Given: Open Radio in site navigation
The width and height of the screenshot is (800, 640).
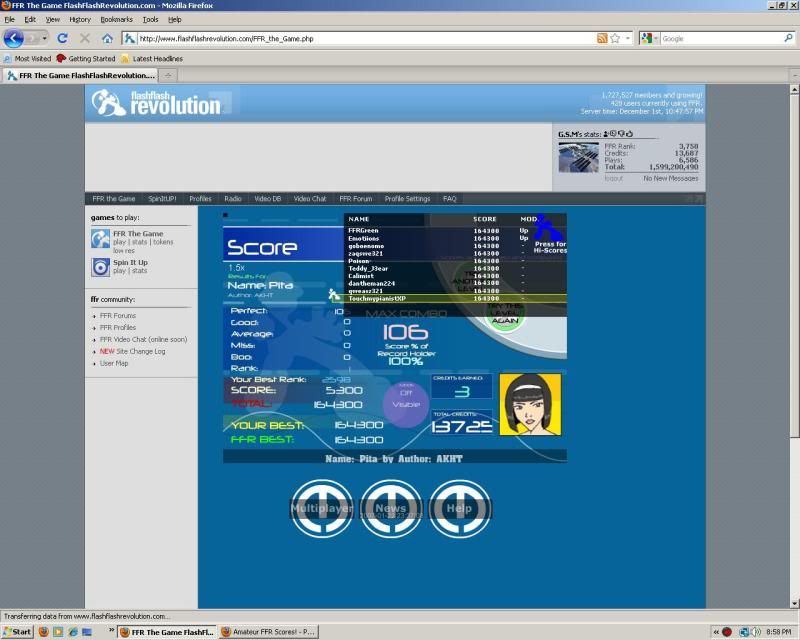Looking at the screenshot, I should 233,199.
